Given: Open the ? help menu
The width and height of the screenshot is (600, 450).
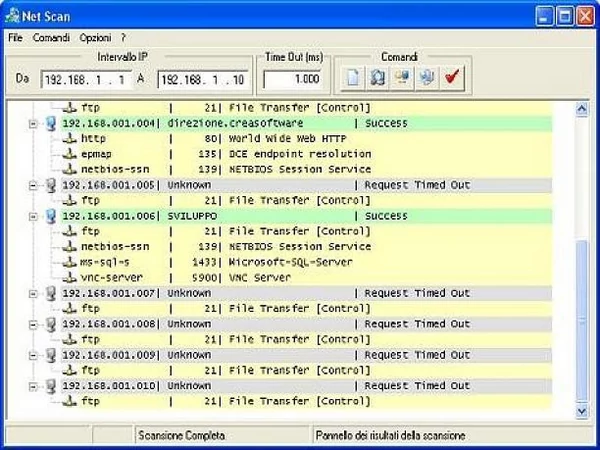Looking at the screenshot, I should (x=123, y=38).
